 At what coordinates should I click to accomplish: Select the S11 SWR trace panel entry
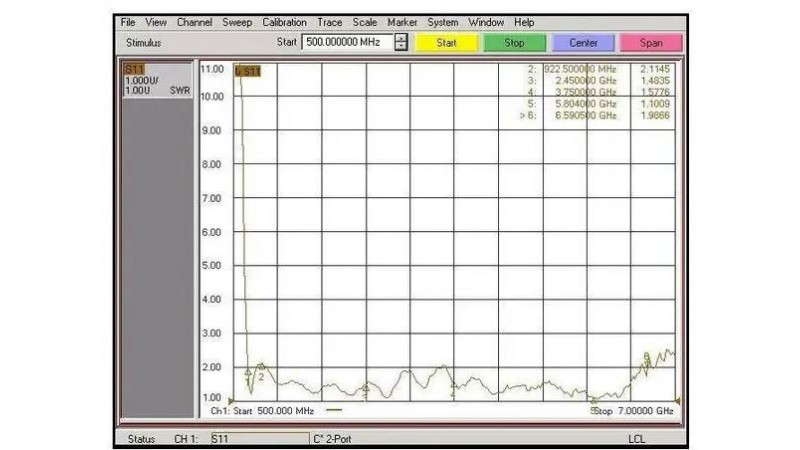(x=155, y=80)
